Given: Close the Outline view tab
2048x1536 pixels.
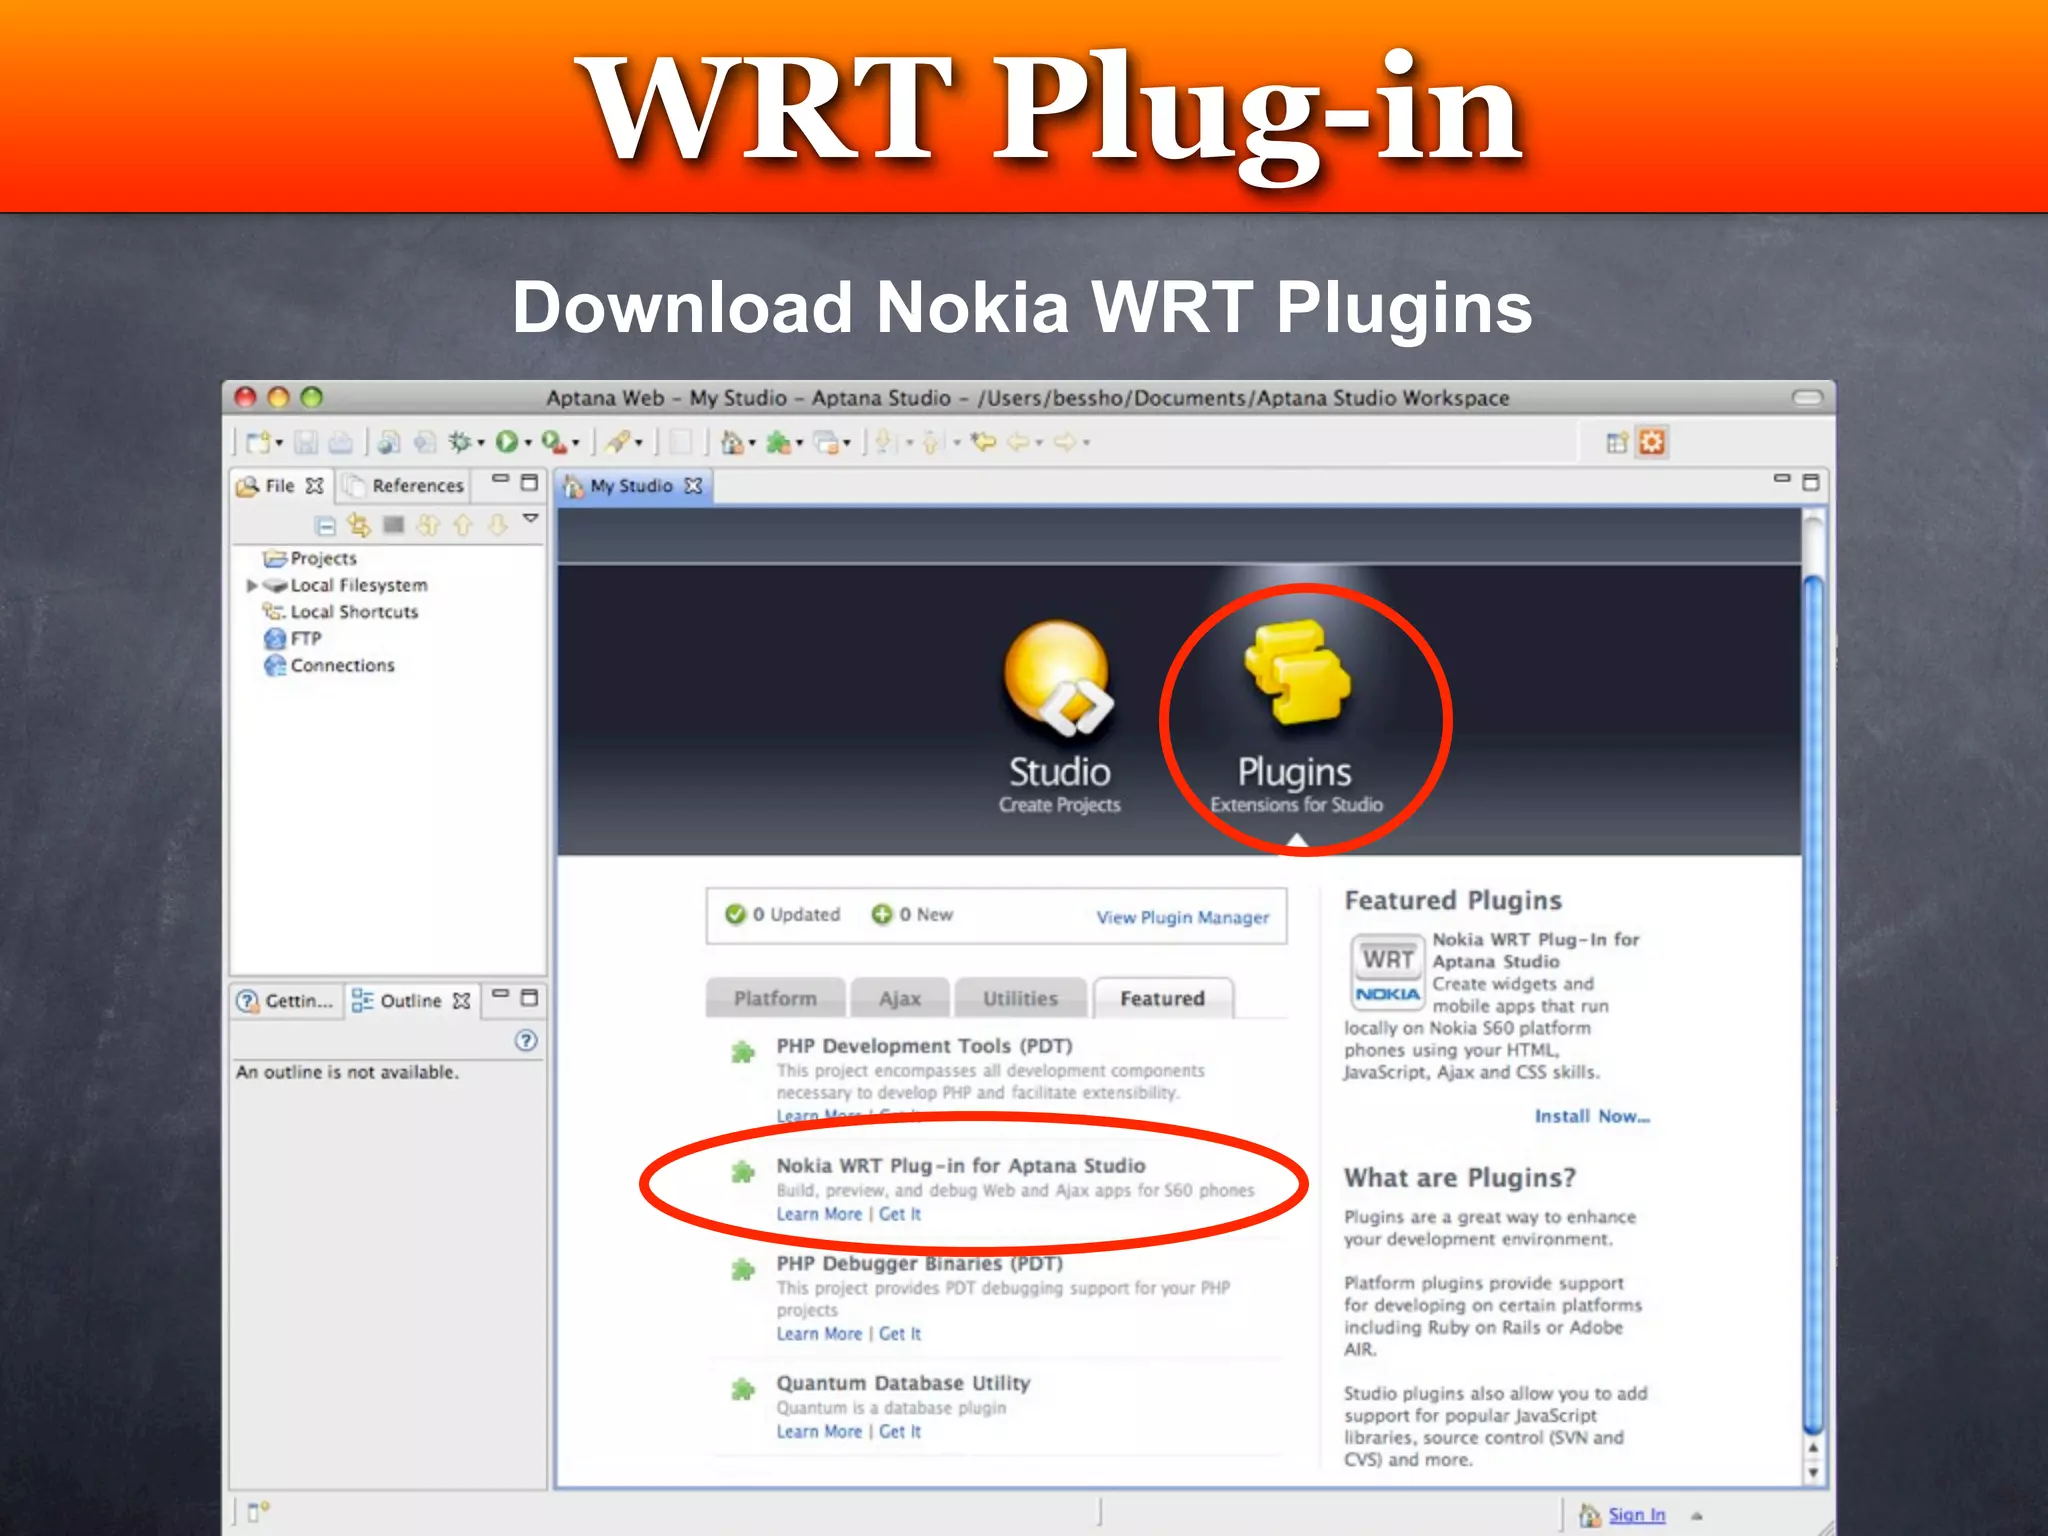Looking at the screenshot, I should (x=461, y=1001).
